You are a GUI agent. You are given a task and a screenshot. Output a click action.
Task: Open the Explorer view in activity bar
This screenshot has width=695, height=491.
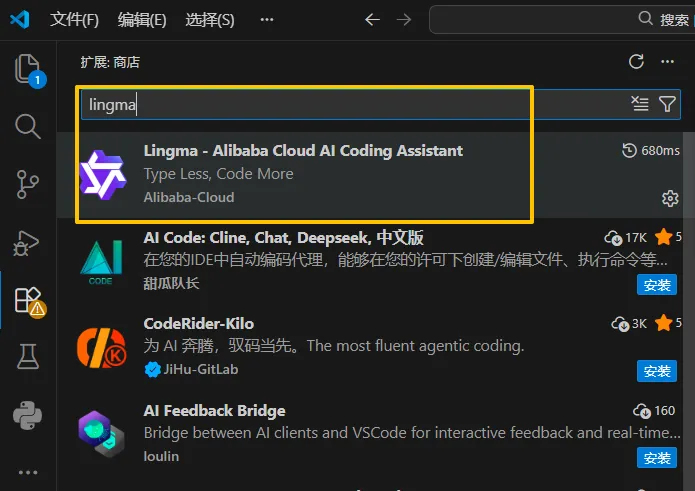coord(28,69)
